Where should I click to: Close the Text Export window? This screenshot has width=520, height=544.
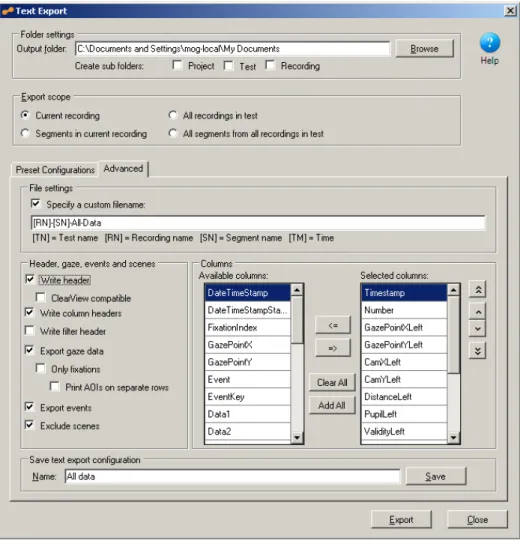click(x=510, y=11)
